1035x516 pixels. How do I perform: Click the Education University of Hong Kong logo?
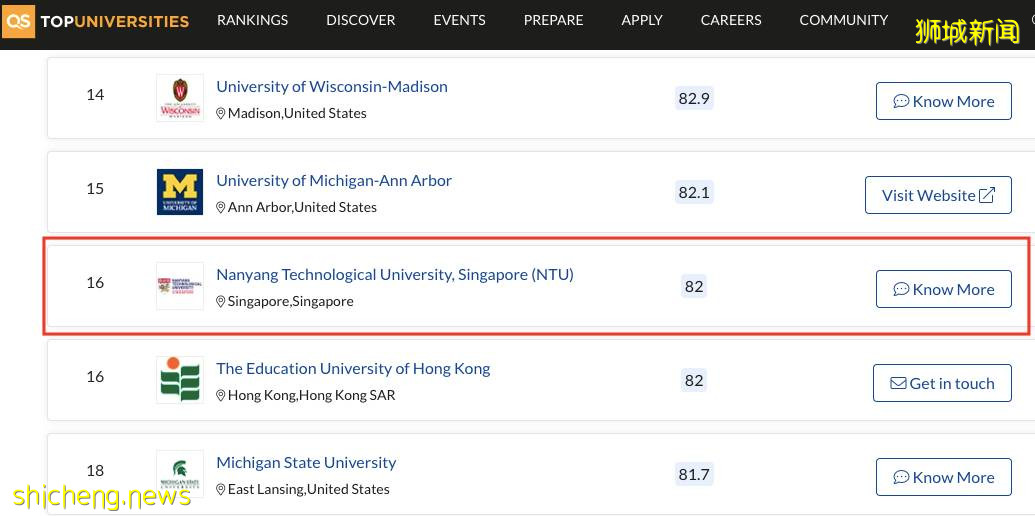pyautogui.click(x=180, y=380)
